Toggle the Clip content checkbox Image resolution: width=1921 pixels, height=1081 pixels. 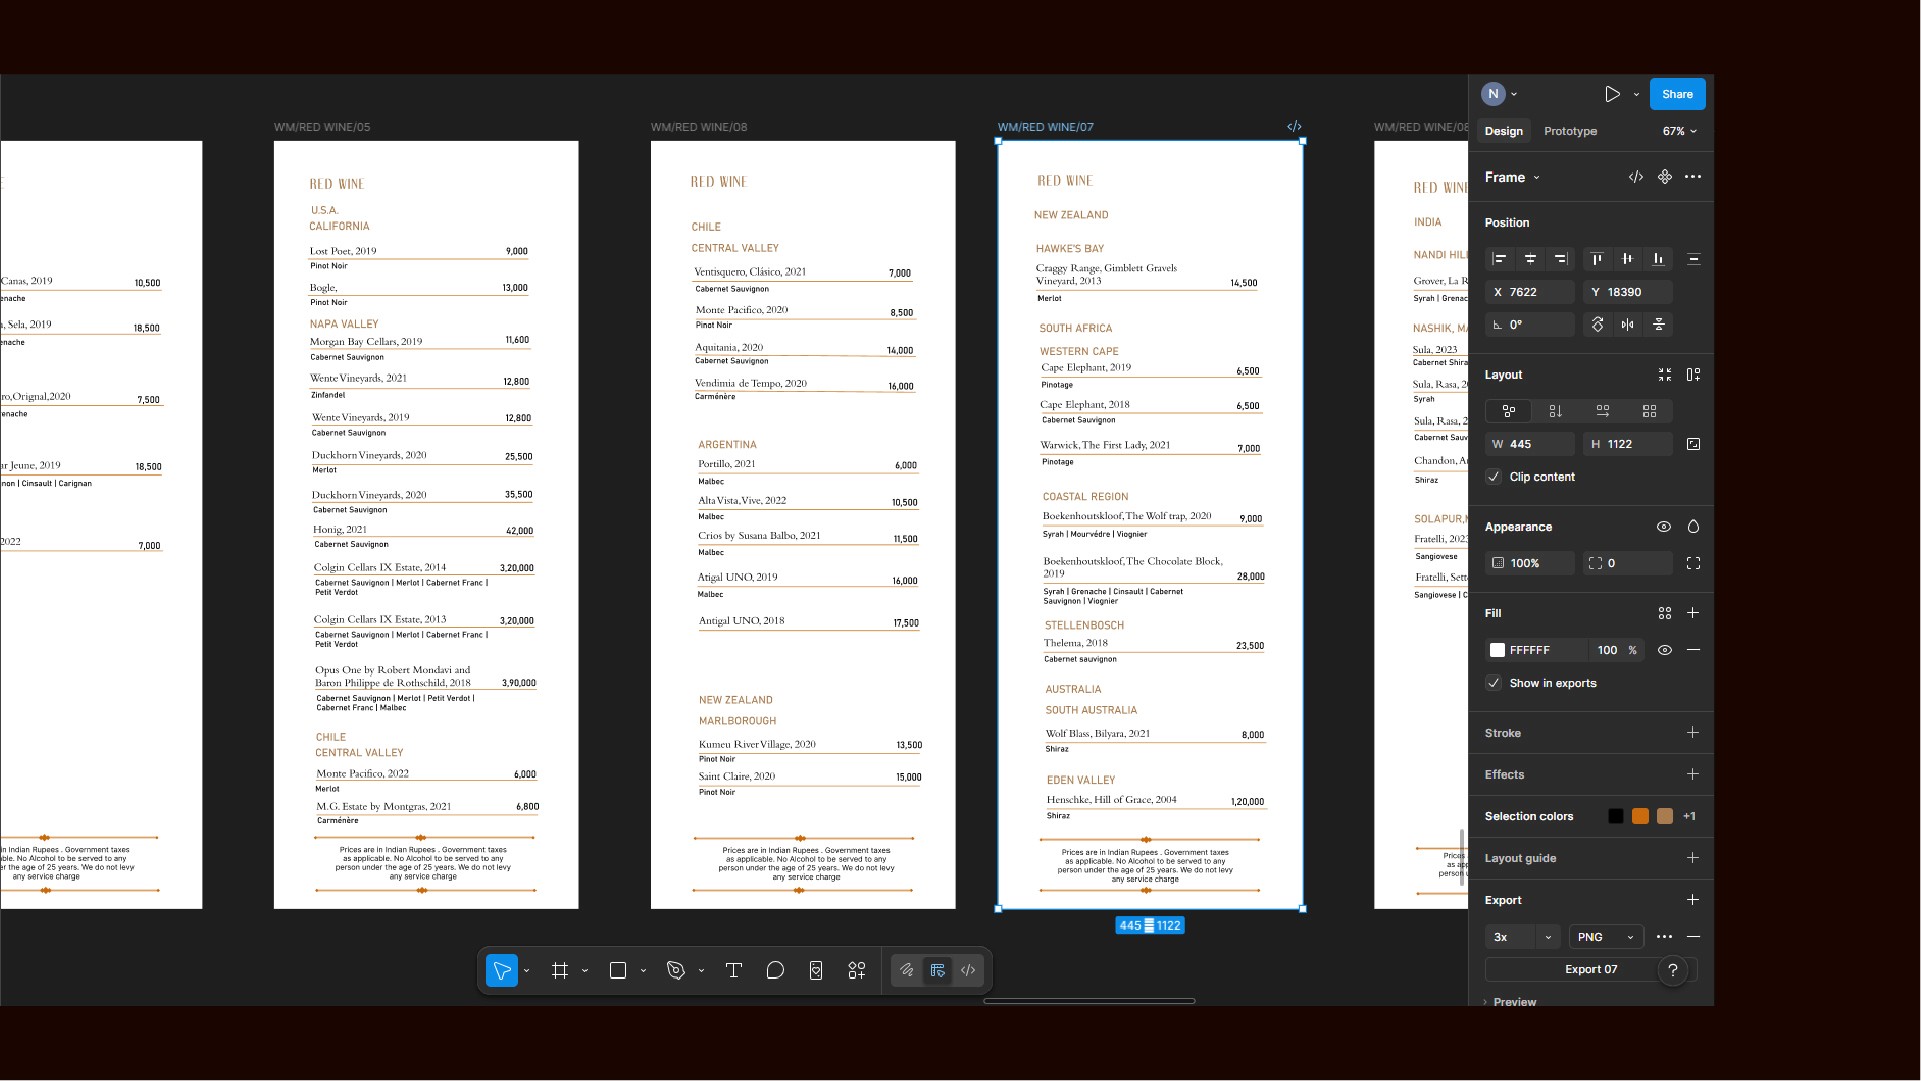1494,477
